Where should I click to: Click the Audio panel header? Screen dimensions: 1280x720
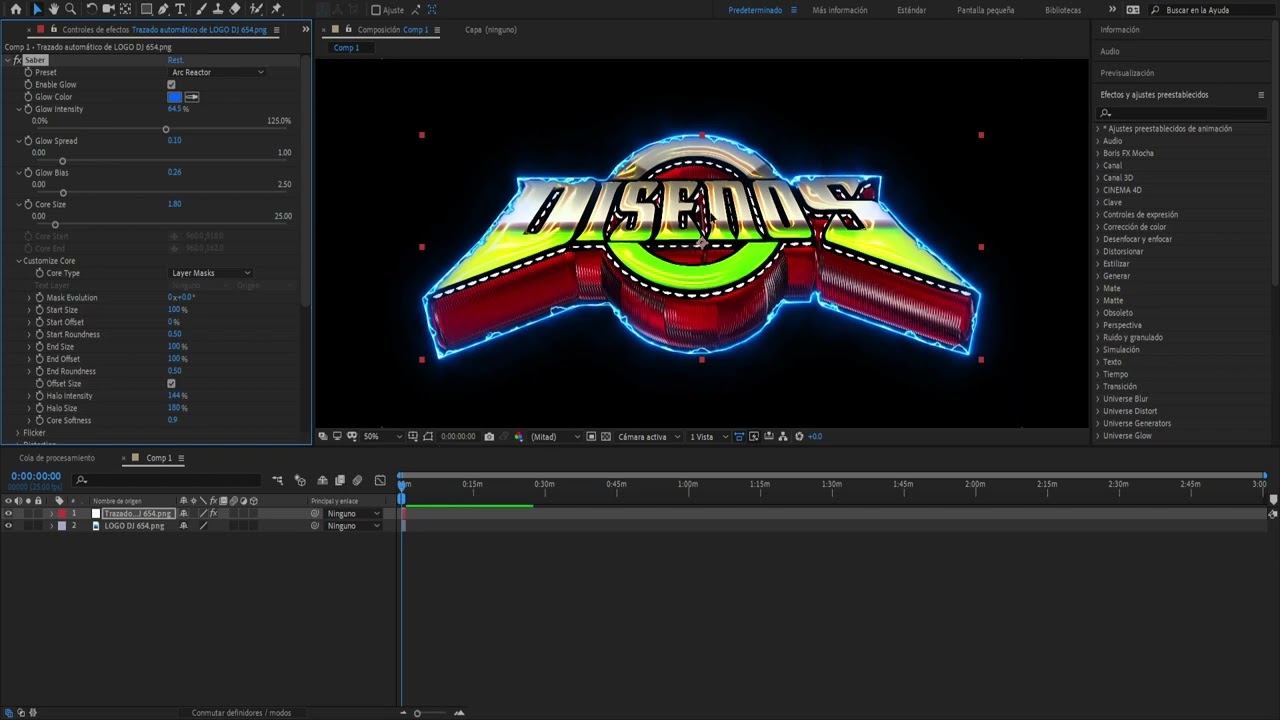click(1110, 51)
